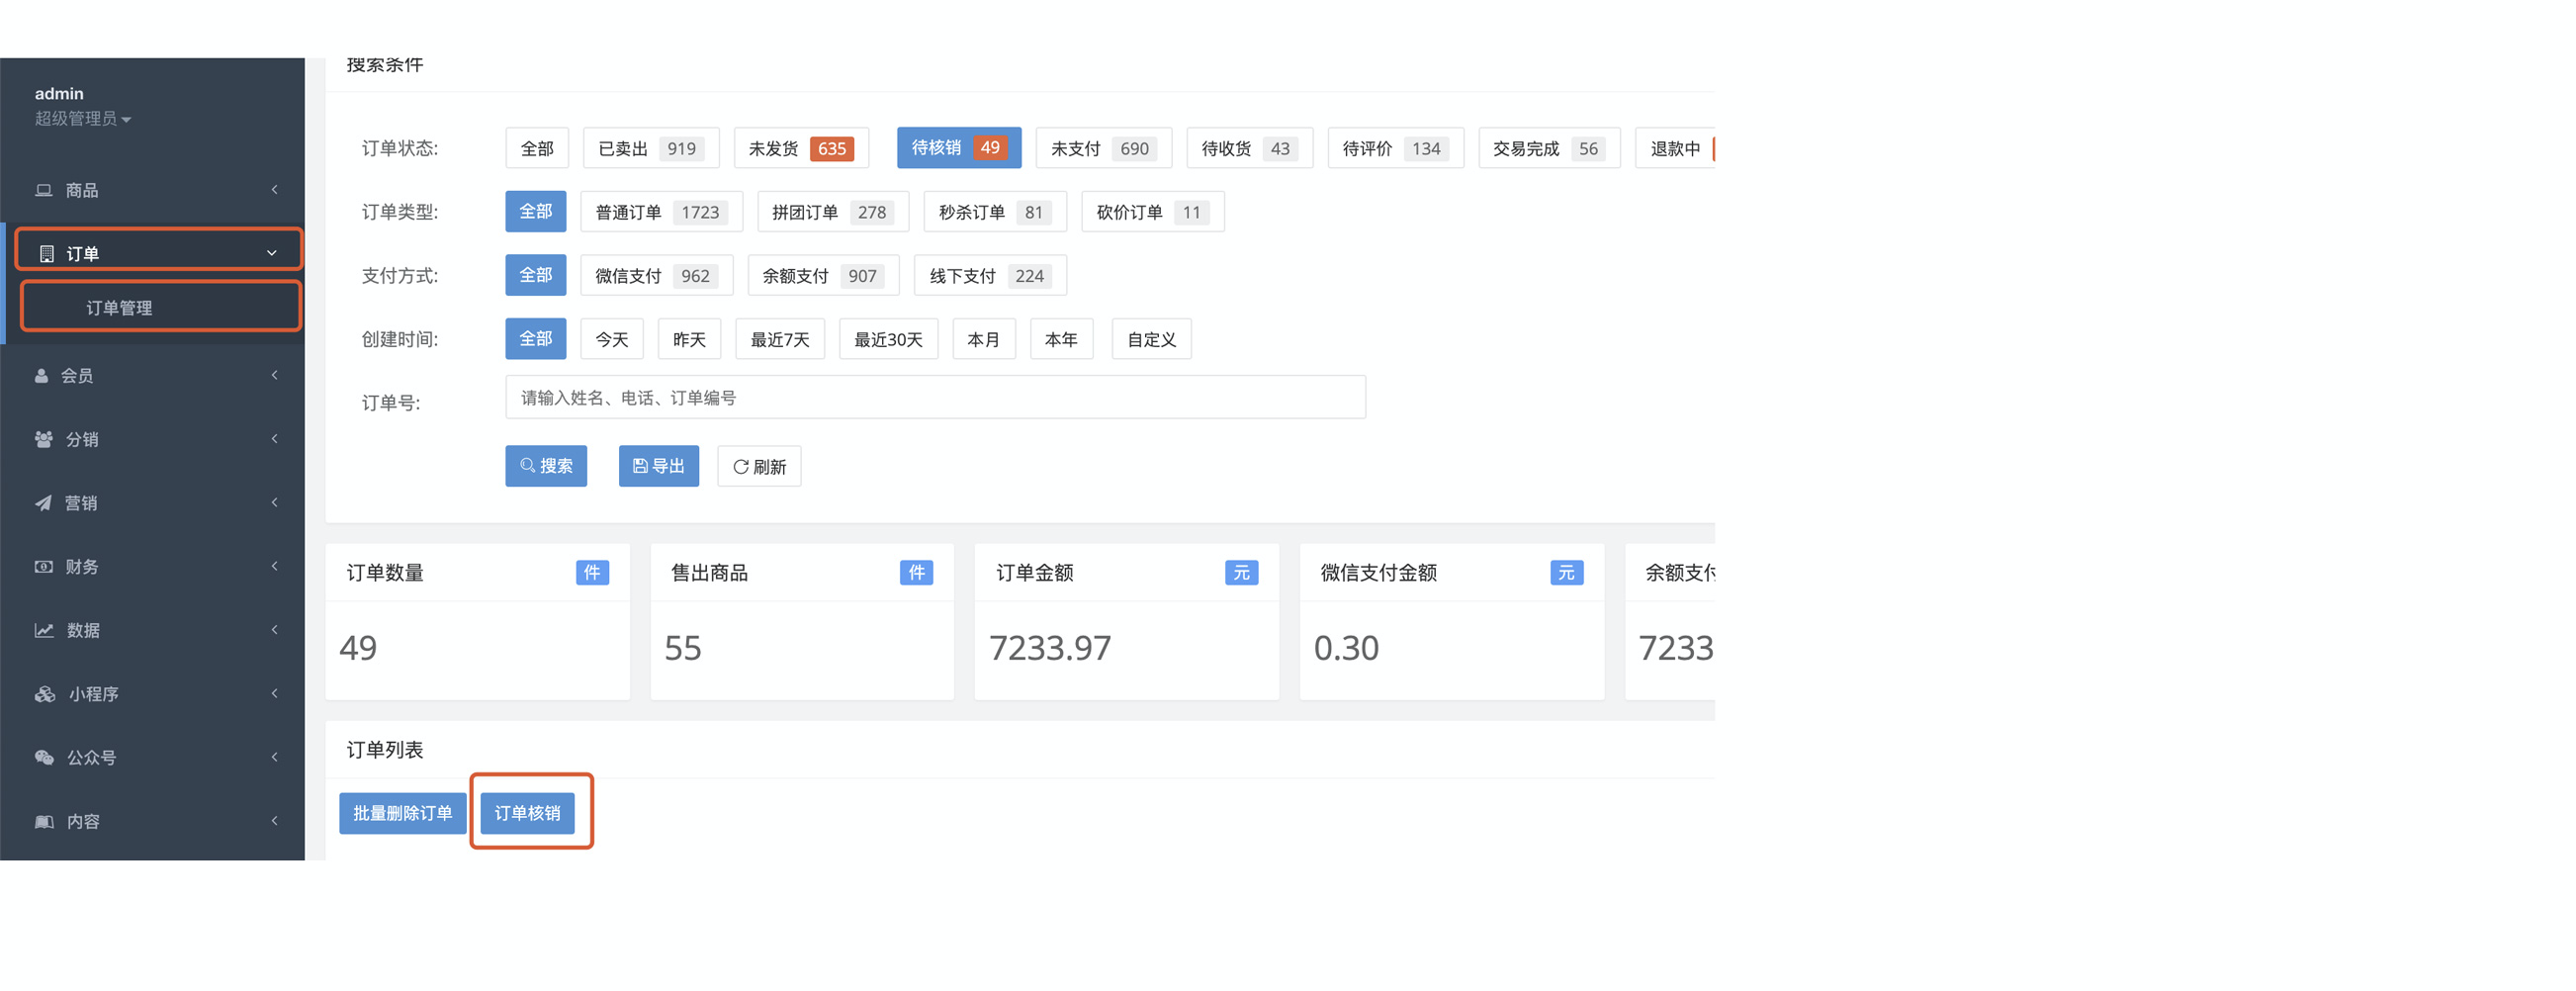Click 批量删除订单 button
2576x991 pixels.
[x=403, y=814]
